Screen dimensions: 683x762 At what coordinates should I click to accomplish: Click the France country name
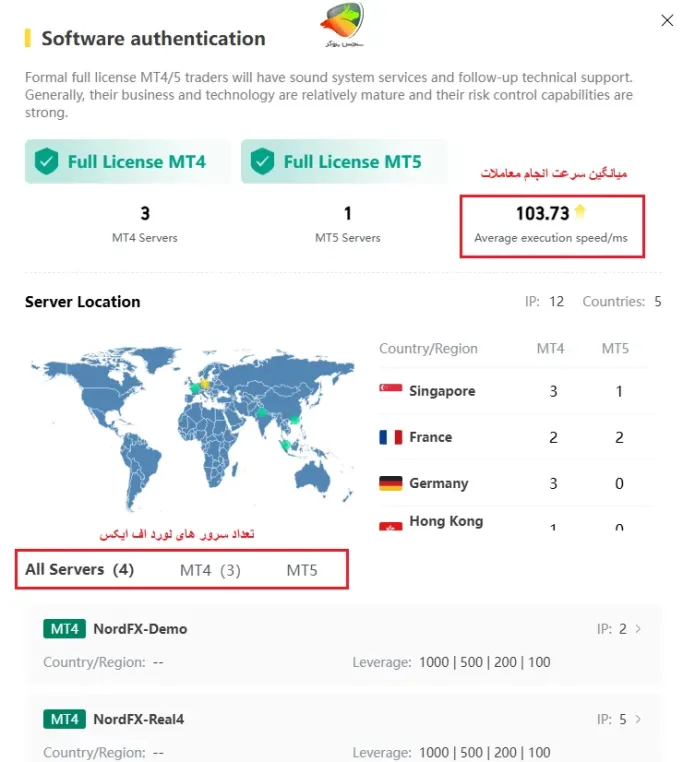(x=430, y=437)
